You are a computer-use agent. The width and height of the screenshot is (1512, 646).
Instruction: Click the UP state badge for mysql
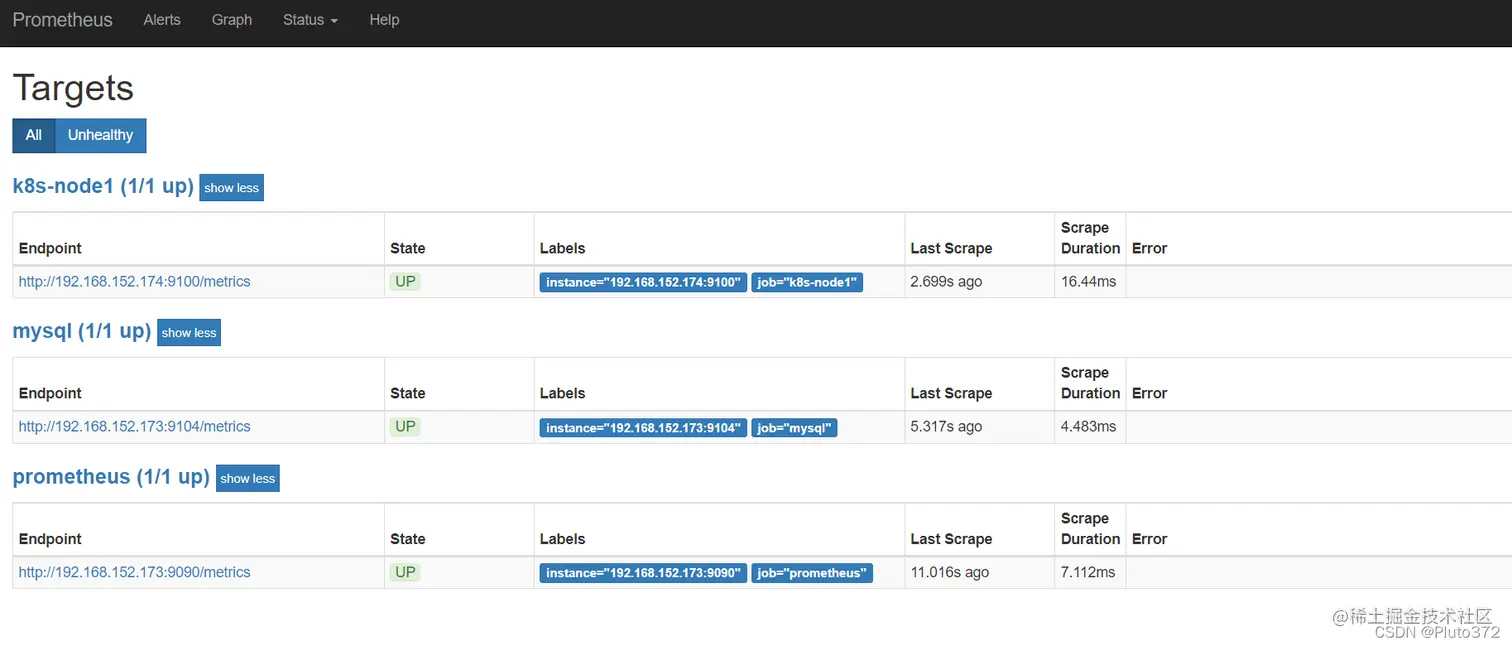click(405, 427)
